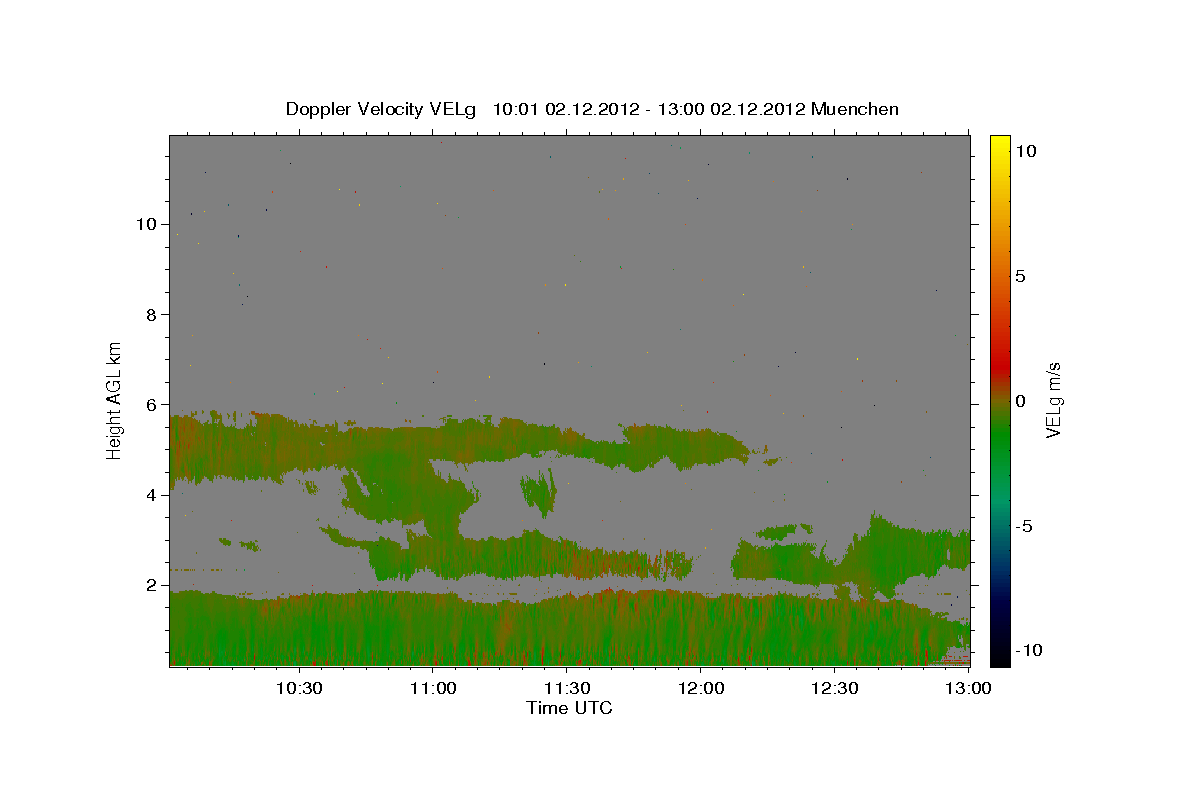This screenshot has width=1200, height=800.
Task: Click the colorbar value -10 label
Action: pos(1028,650)
